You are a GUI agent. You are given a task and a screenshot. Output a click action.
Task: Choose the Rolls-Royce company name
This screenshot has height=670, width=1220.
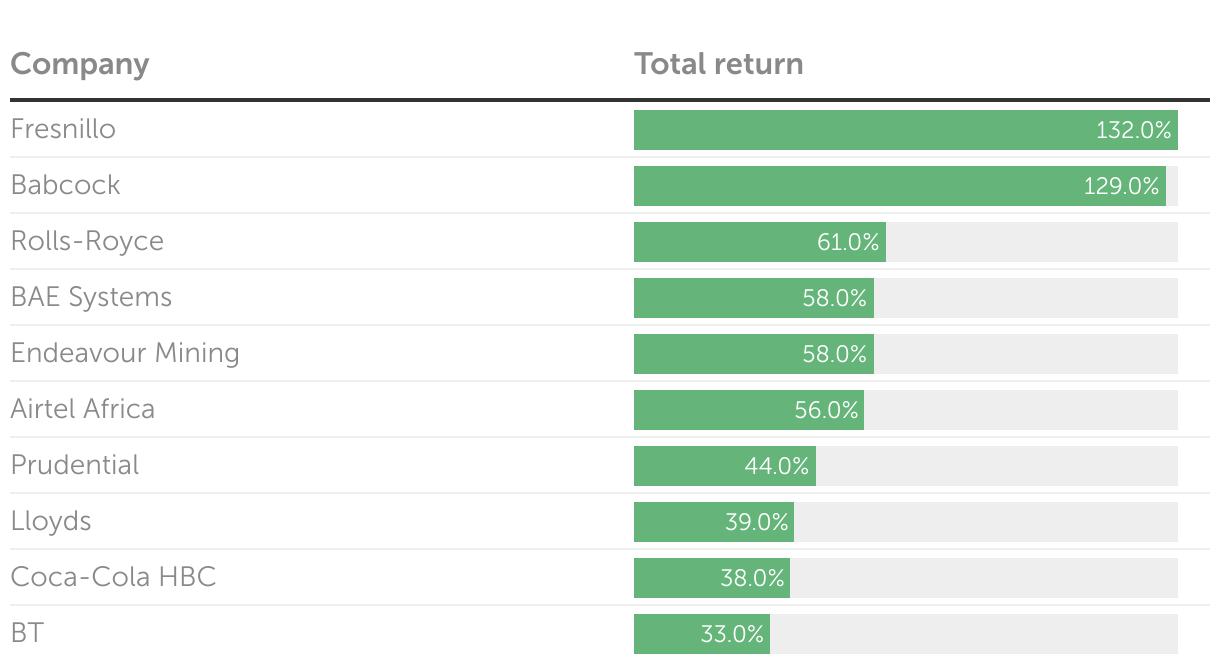[87, 241]
